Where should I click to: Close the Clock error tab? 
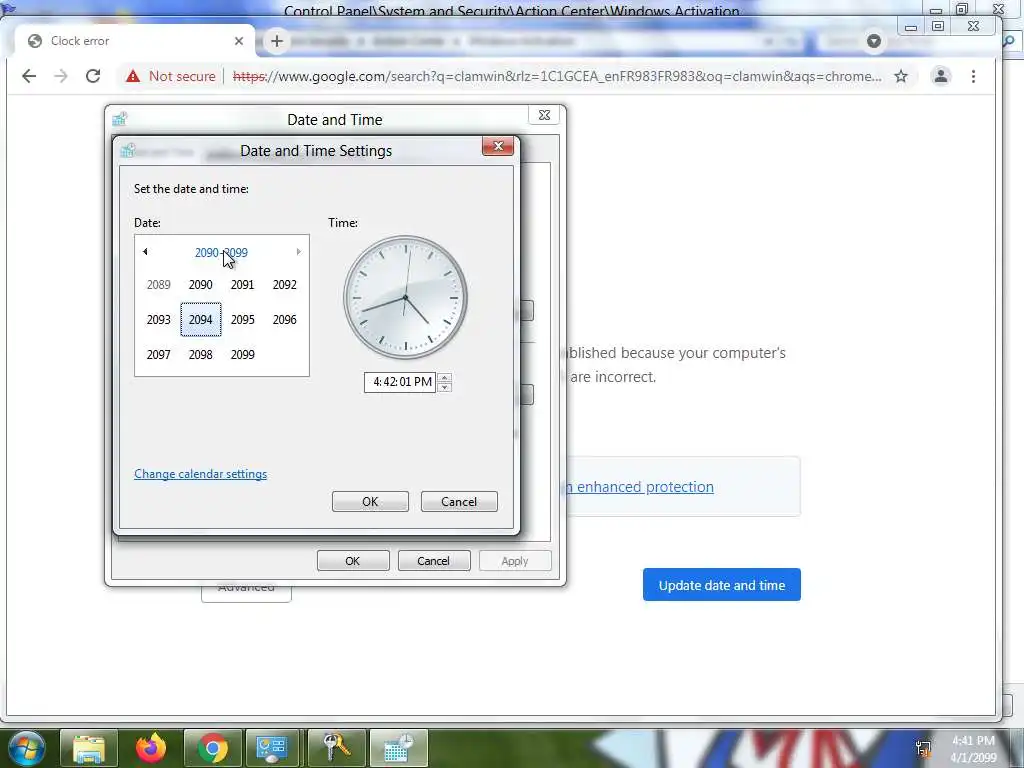tap(239, 41)
